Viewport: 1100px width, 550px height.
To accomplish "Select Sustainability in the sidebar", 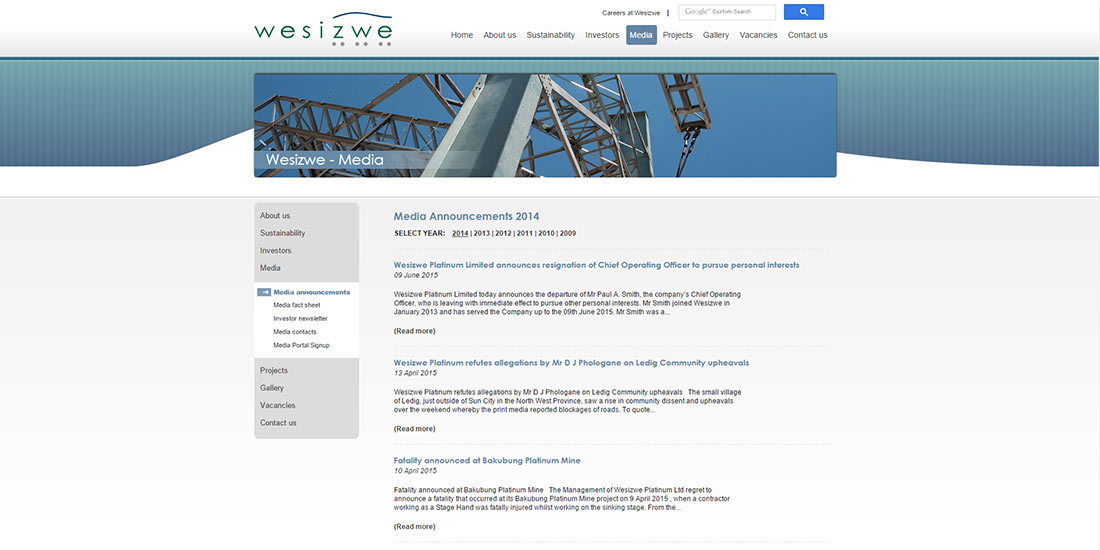I will coord(283,233).
